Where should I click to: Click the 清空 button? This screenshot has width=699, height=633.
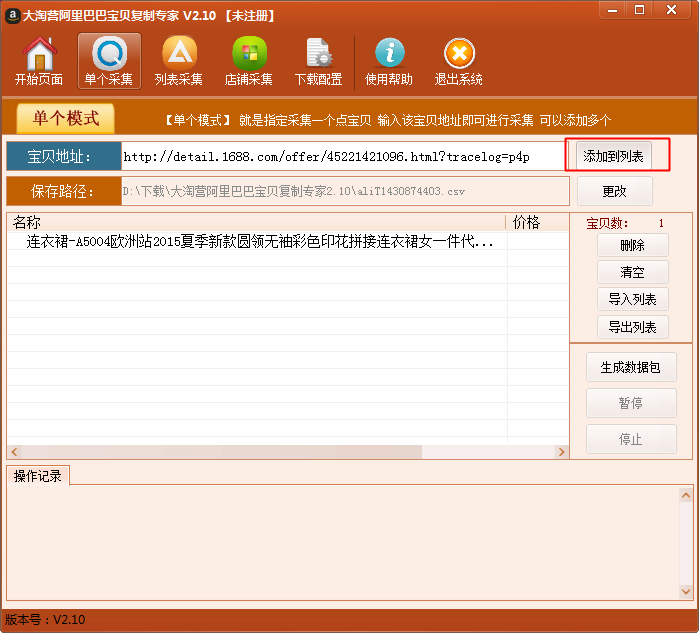click(x=633, y=272)
